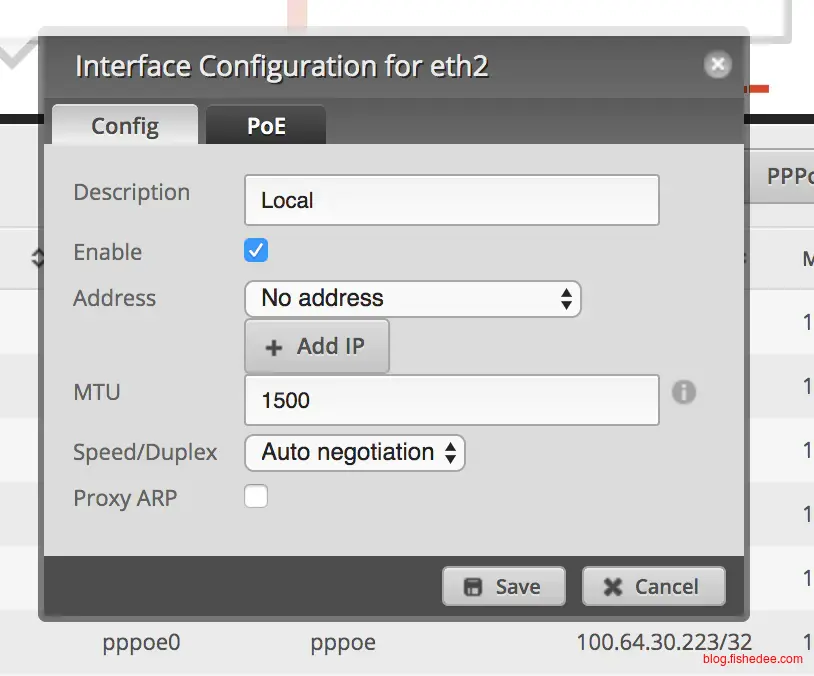This screenshot has height=676, width=814.
Task: Click the dialog title 'Interface Configuration for eth2'
Action: tap(282, 67)
